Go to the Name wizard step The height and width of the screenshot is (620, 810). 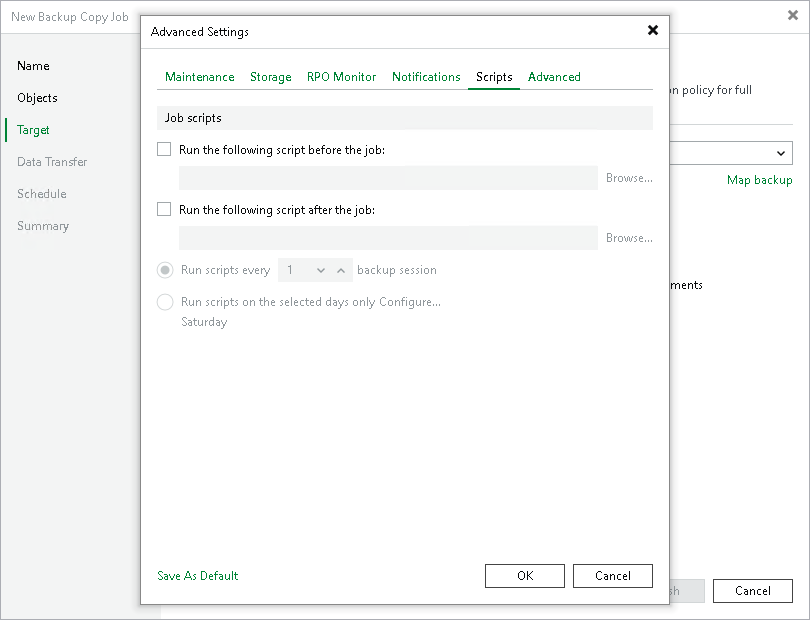(x=33, y=66)
